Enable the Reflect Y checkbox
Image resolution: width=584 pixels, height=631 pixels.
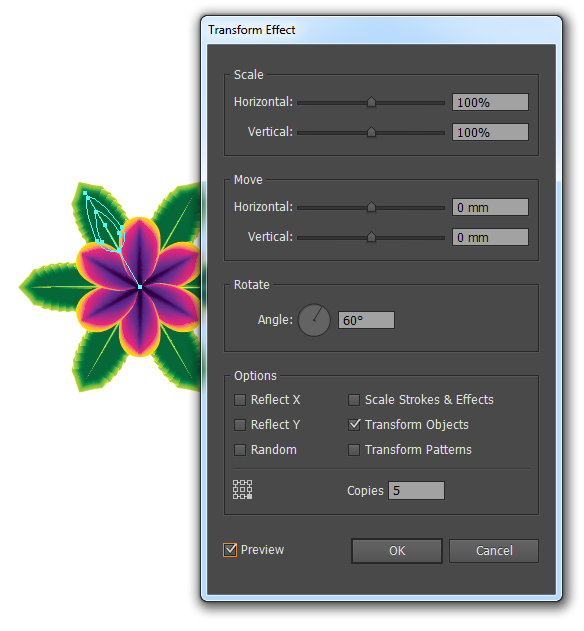[240, 425]
